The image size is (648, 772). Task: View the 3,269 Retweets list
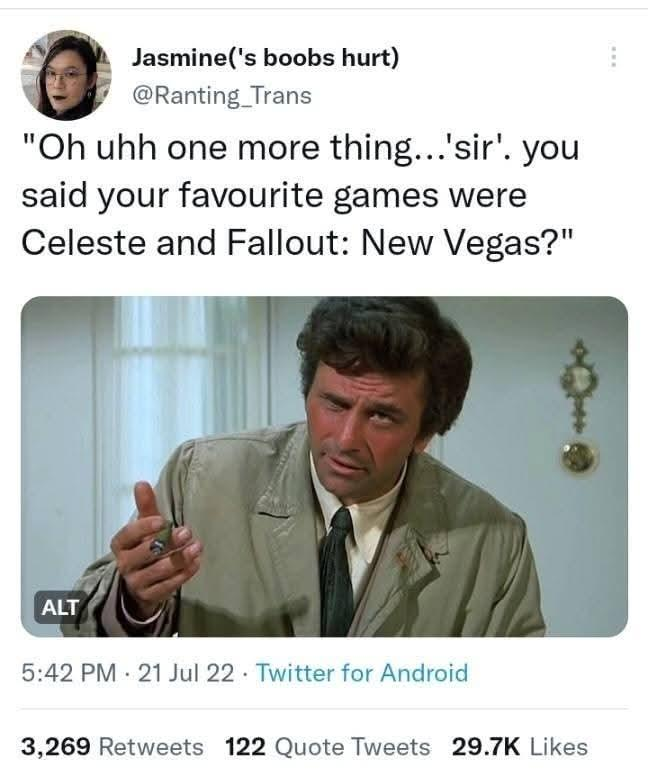[112, 746]
